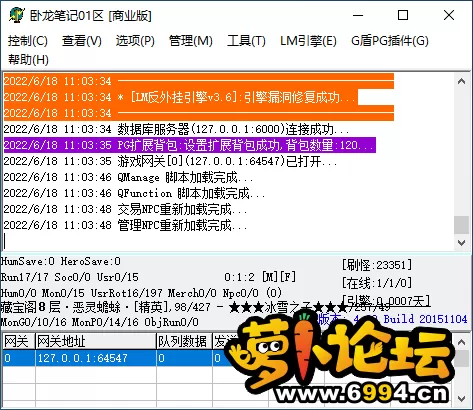Open the 查看(V) menu
The image size is (473, 410).
point(82,41)
